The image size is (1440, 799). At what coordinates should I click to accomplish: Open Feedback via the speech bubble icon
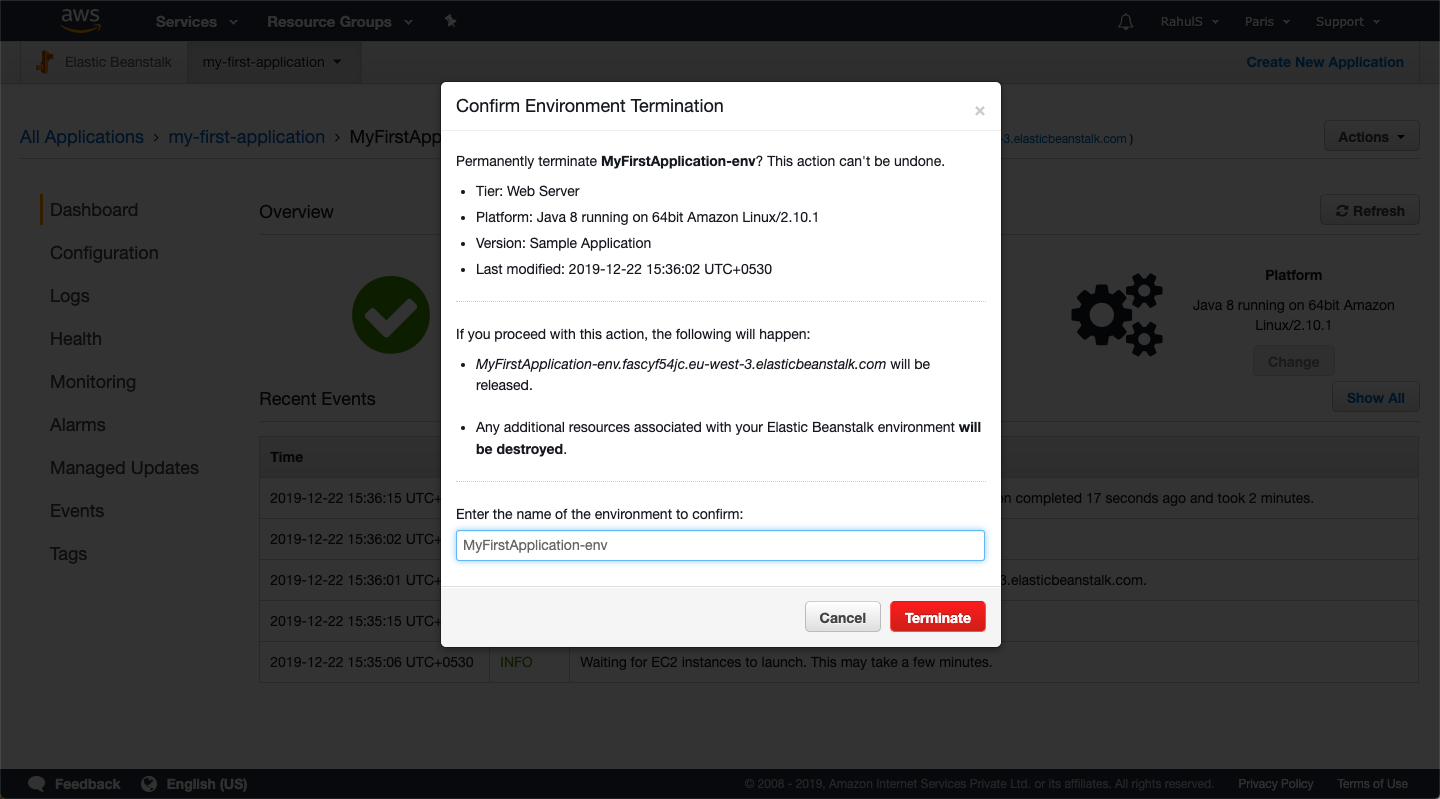pos(36,784)
